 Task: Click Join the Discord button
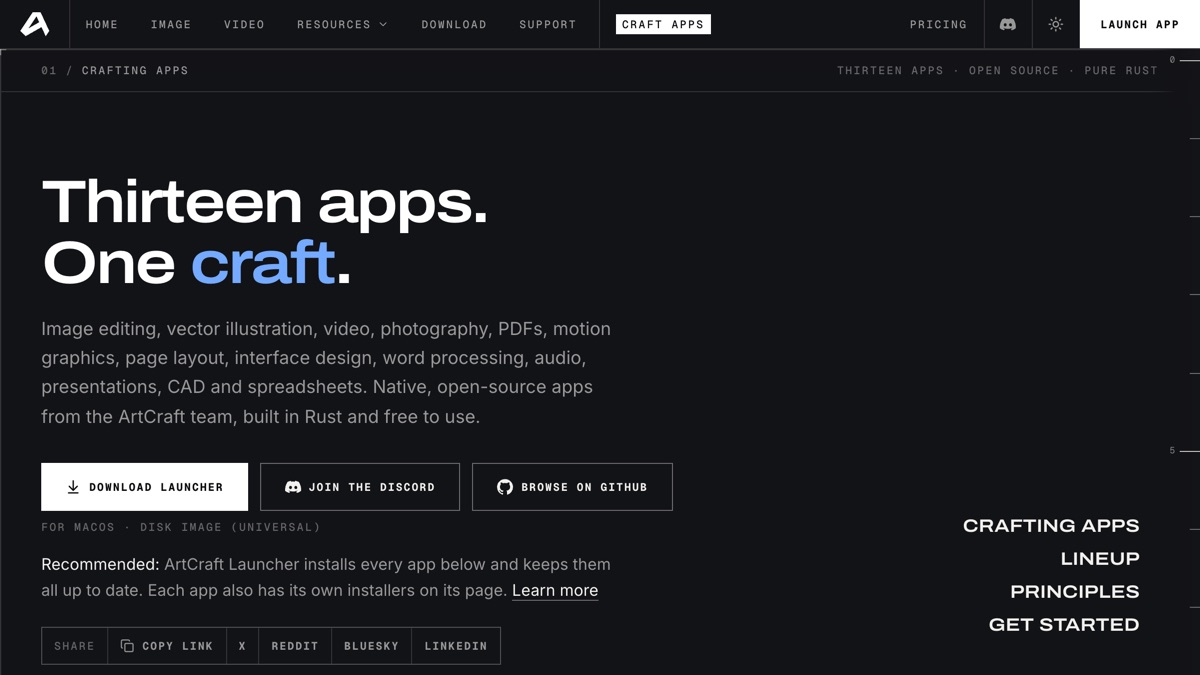360,487
